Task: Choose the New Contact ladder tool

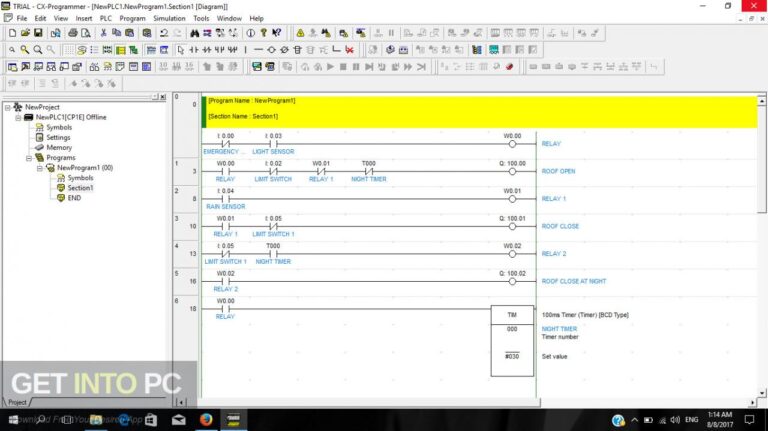Action: pyautogui.click(x=194, y=49)
